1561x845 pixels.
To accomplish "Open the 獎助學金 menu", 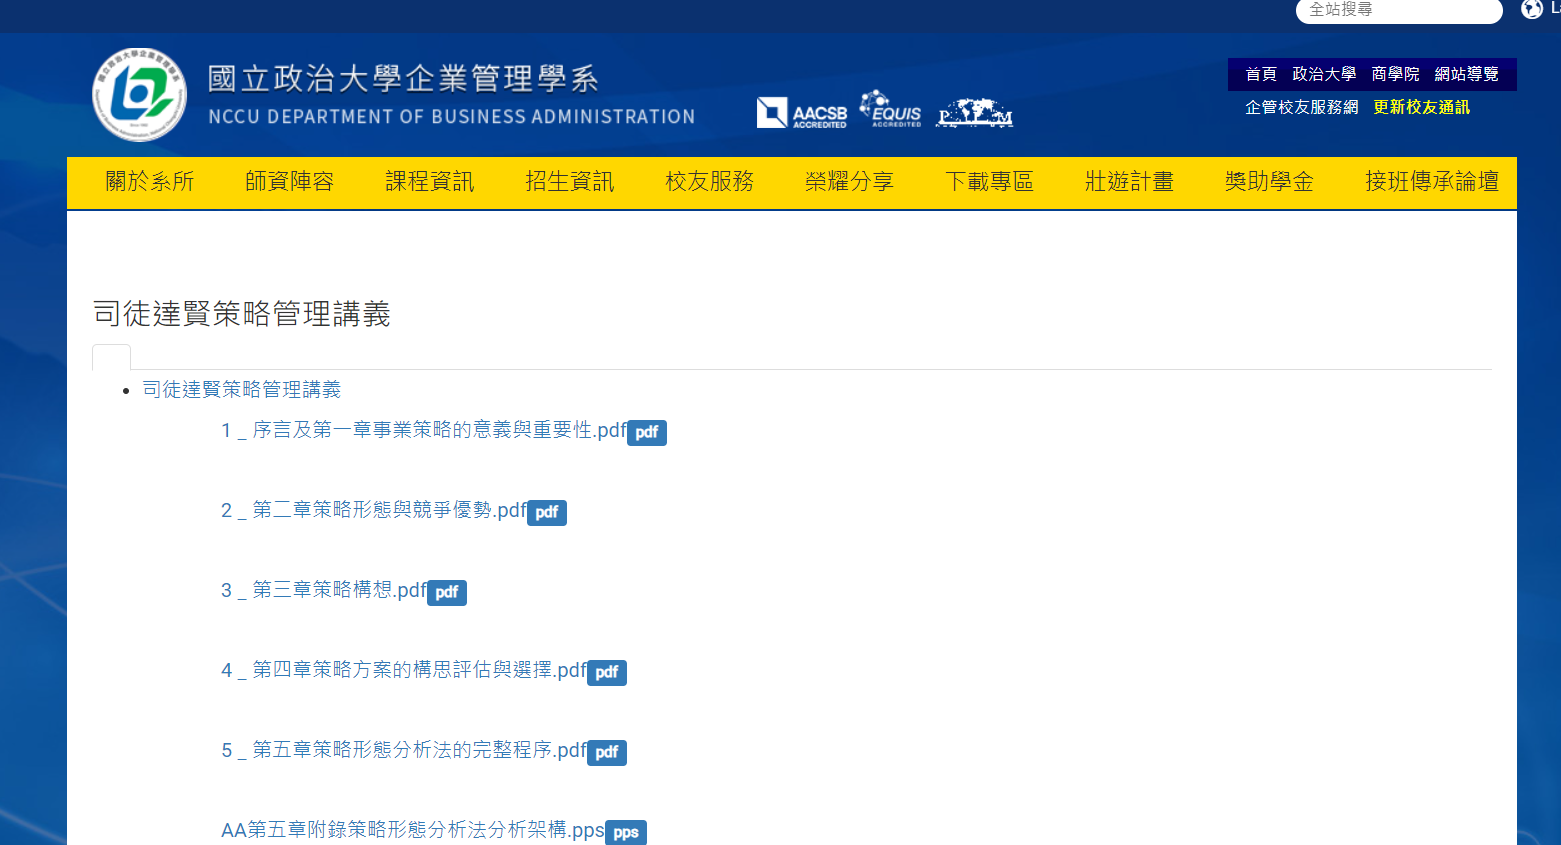I will click(1270, 182).
